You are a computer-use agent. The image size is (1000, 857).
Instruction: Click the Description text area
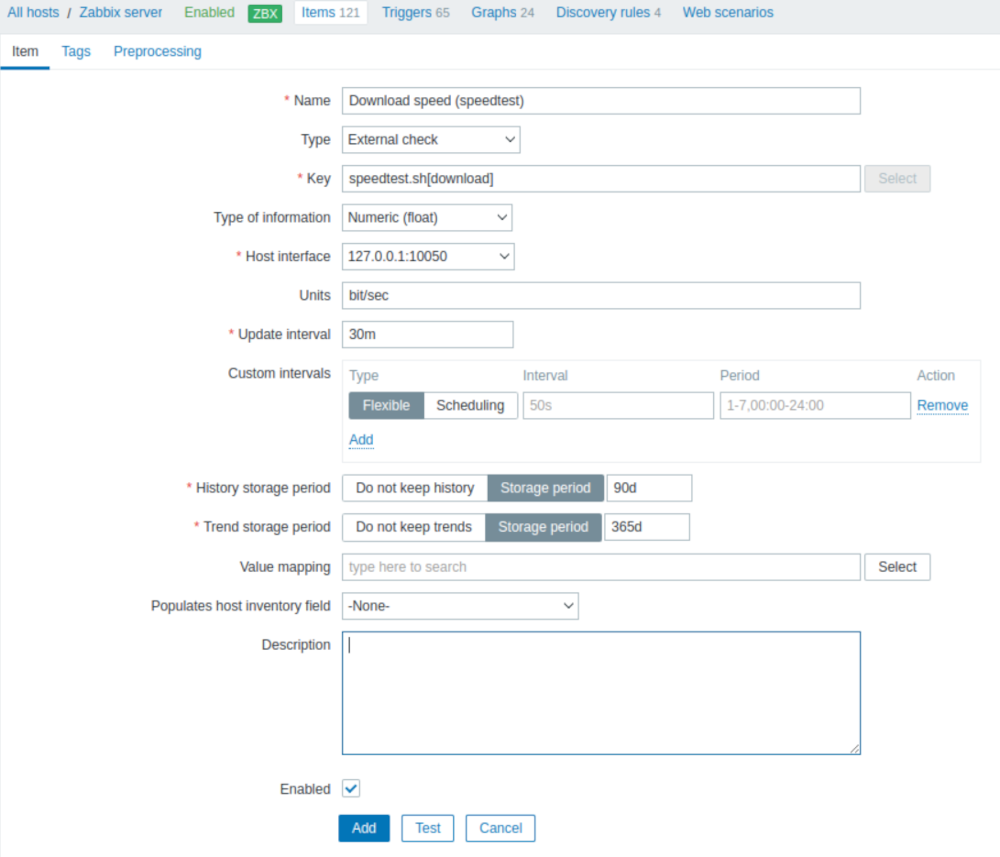601,693
